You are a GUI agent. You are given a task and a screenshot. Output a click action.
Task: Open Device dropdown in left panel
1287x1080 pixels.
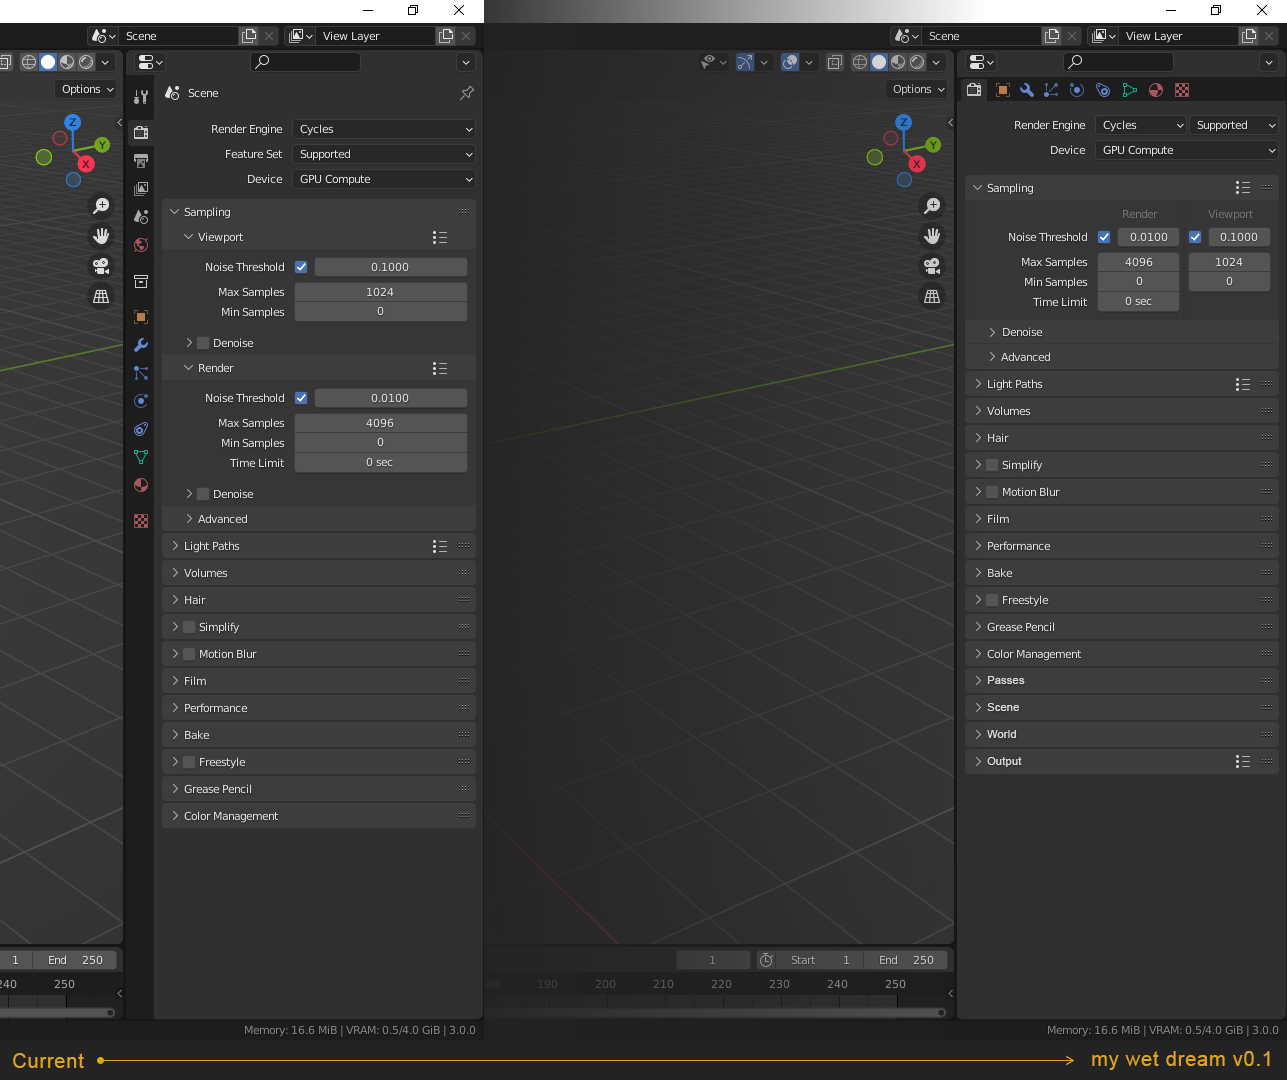[x=384, y=179]
